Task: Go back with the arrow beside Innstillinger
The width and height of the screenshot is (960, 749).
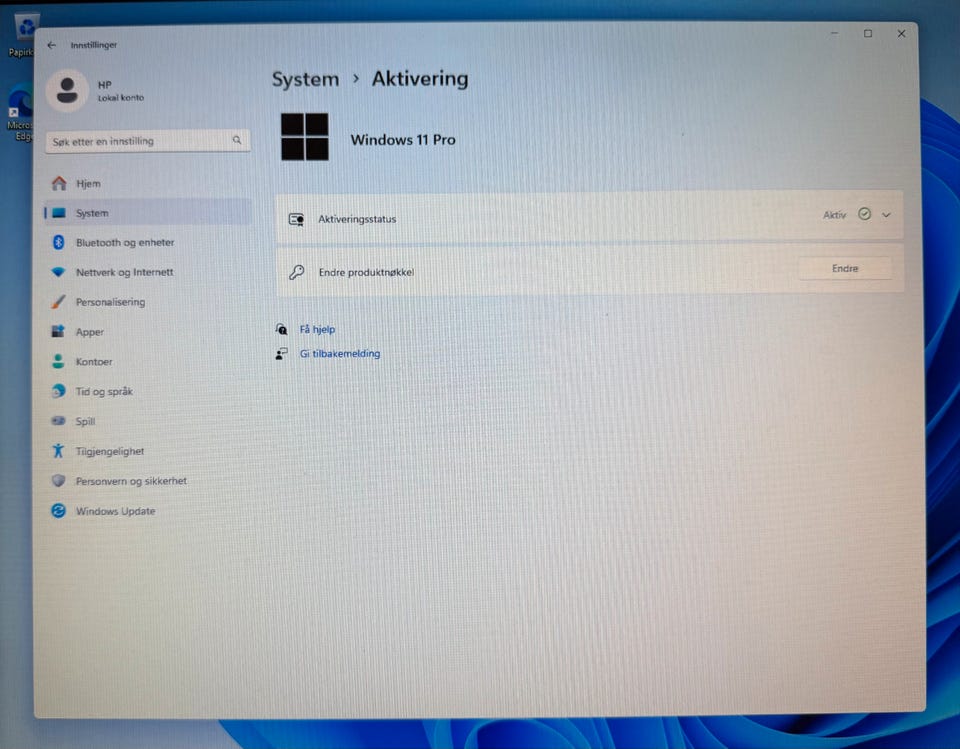Action: coord(51,45)
